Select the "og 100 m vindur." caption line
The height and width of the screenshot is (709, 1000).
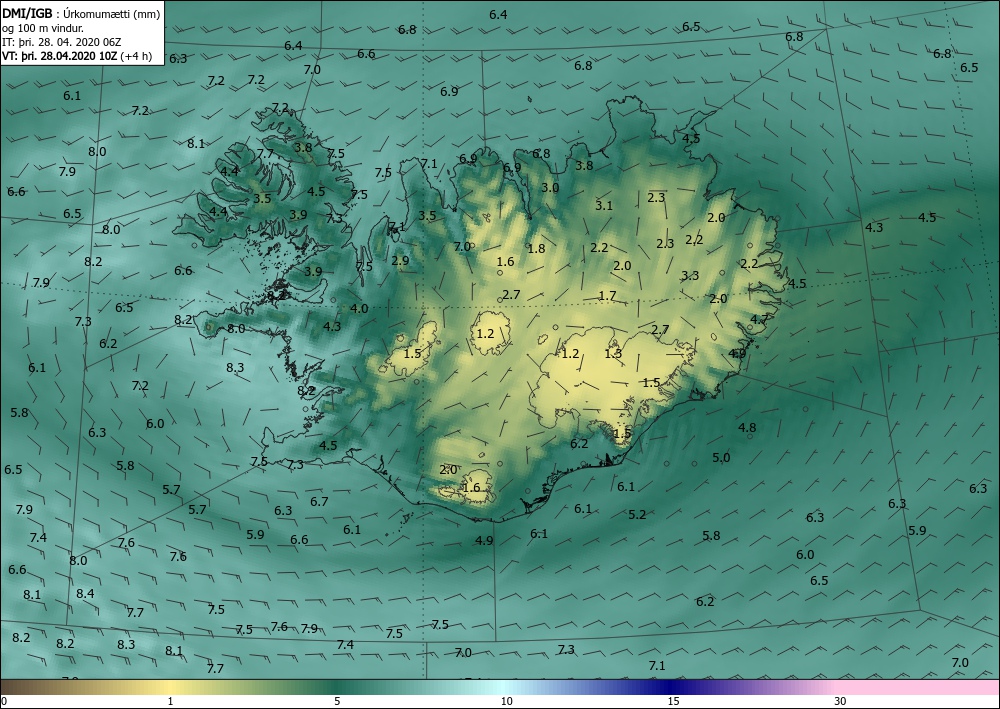tap(43, 28)
